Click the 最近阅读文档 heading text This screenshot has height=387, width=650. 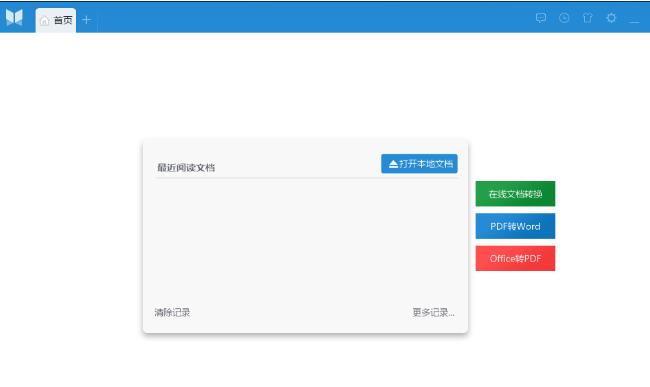tap(186, 167)
